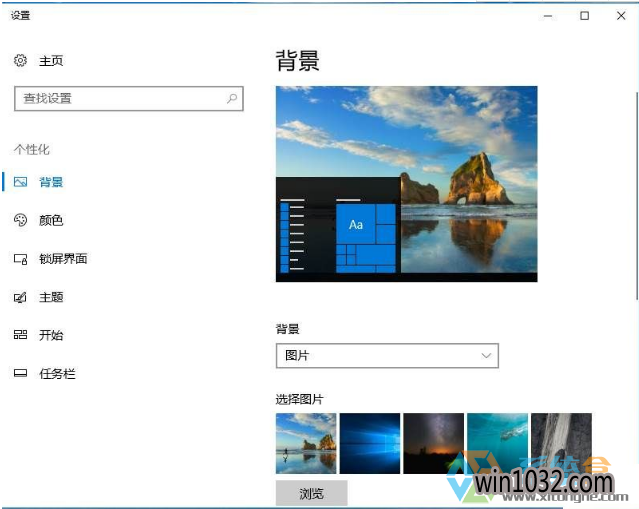
Task: Expand the 背景 dropdown showing 图片
Action: 386,355
